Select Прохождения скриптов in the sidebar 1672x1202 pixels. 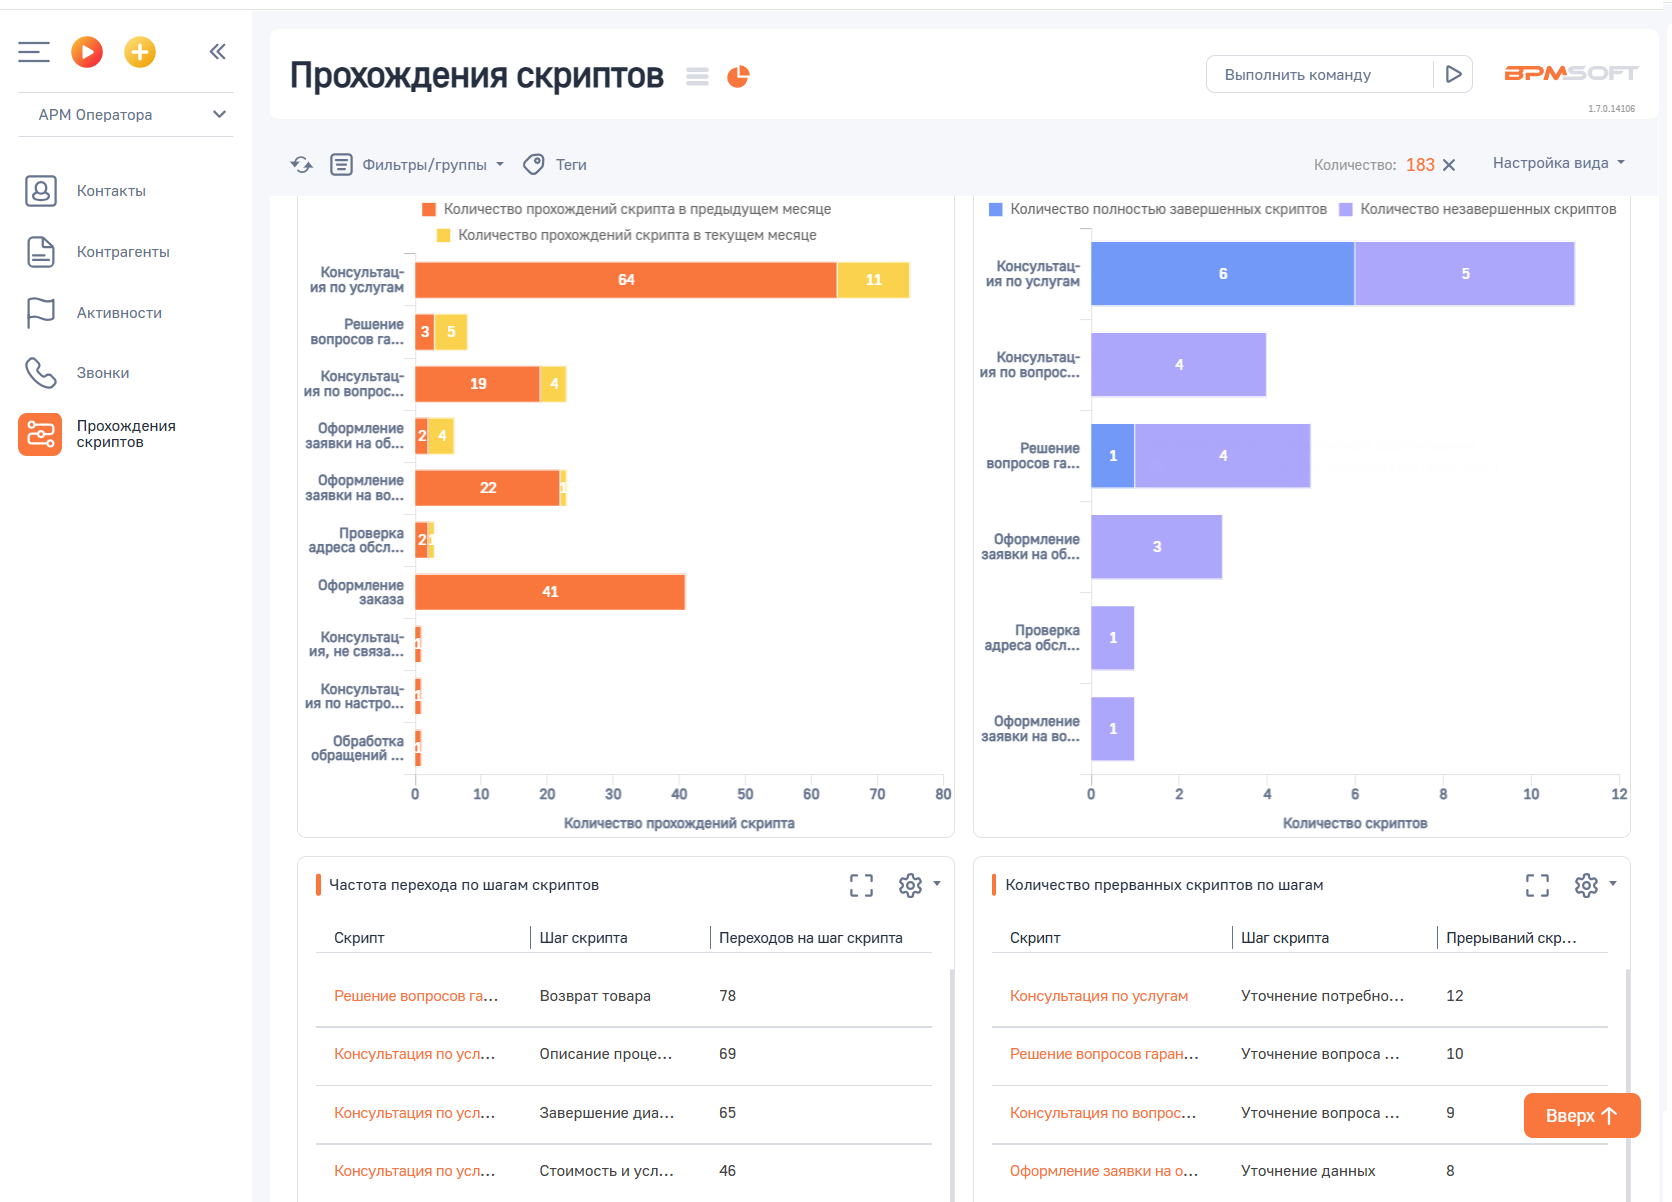coord(126,434)
